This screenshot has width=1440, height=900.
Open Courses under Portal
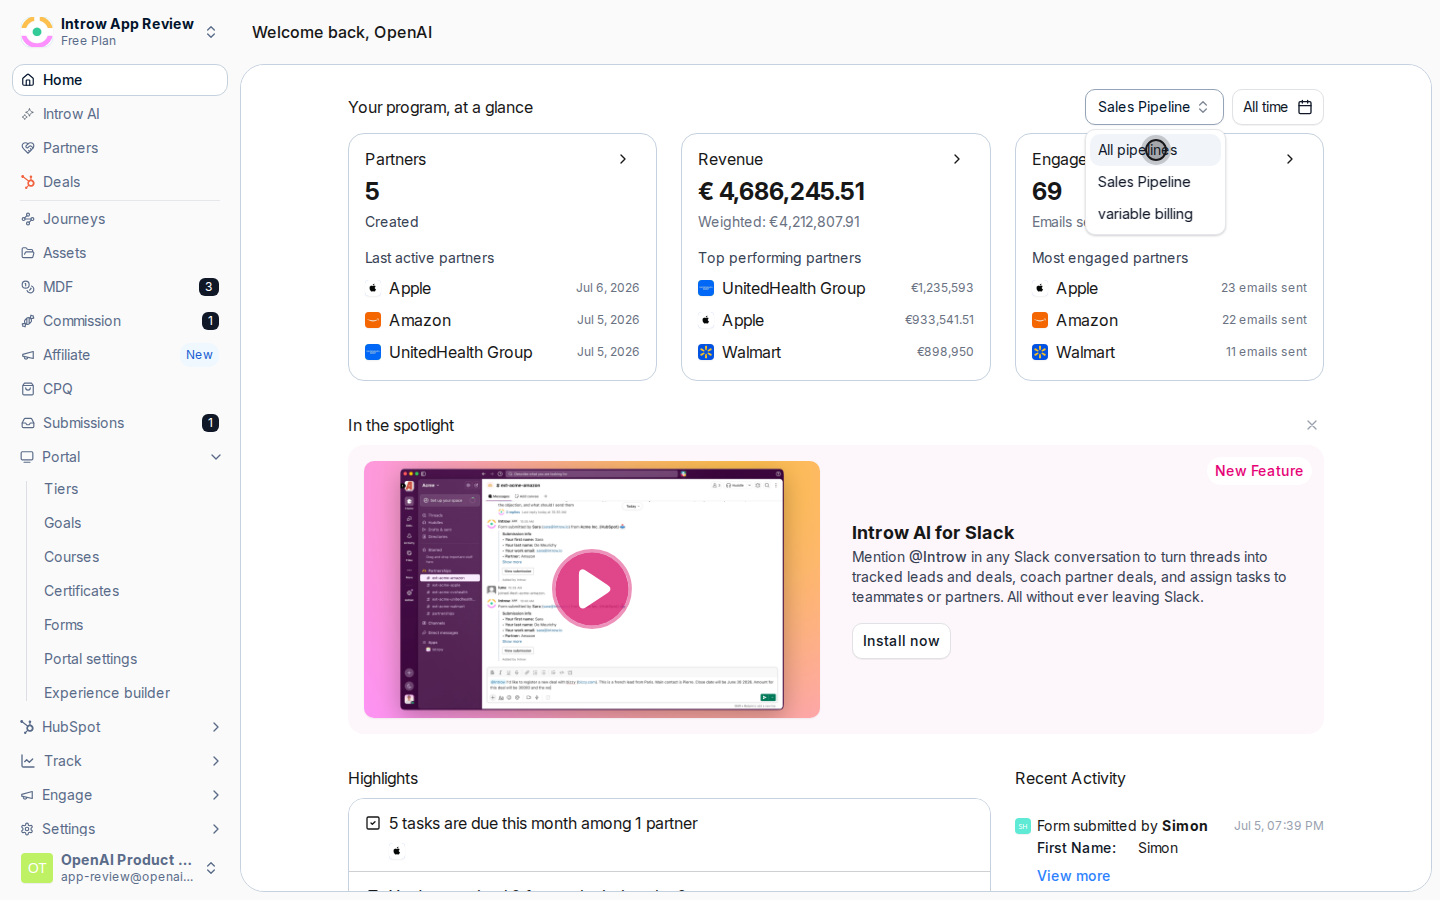tap(72, 557)
